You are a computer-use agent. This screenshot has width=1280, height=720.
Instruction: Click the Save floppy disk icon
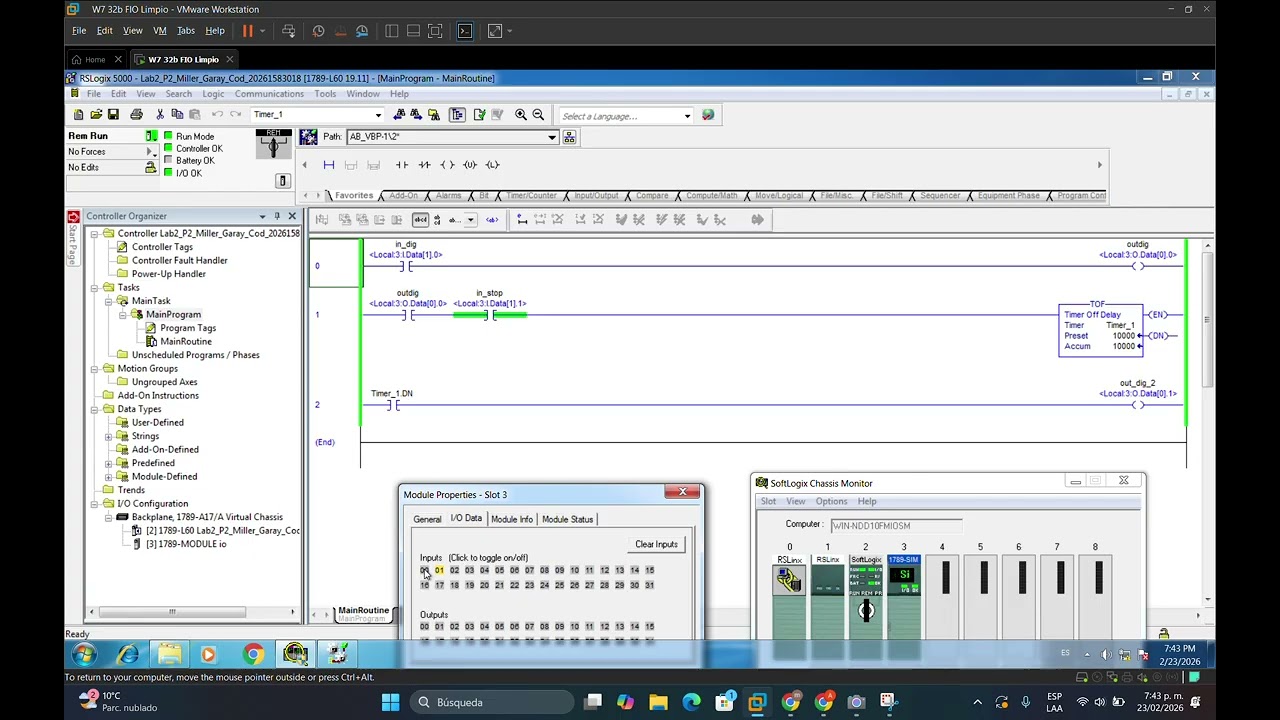tap(113, 115)
